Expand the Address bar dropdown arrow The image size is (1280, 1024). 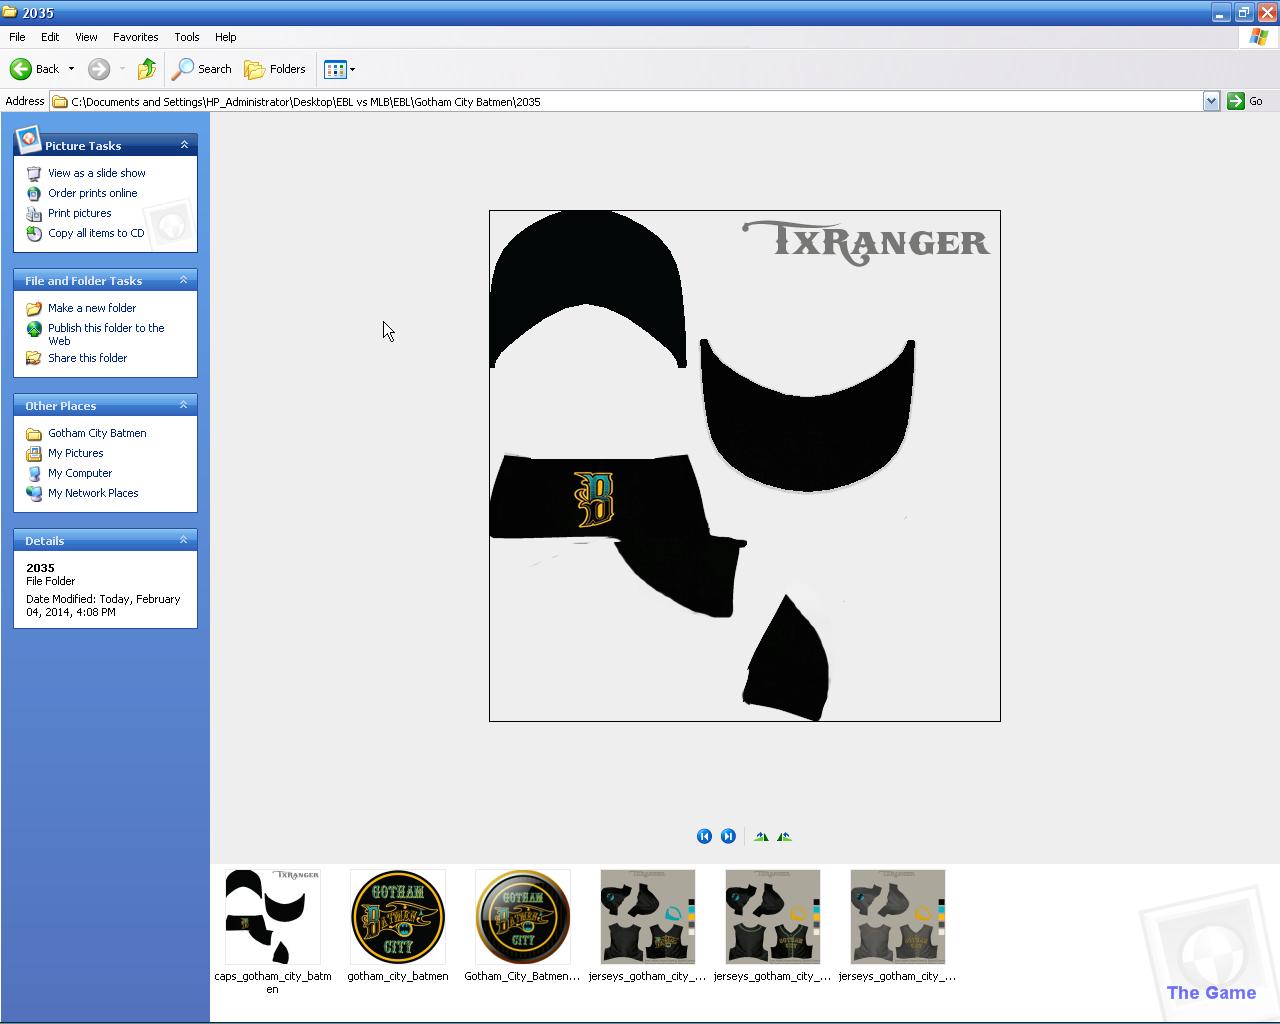pyautogui.click(x=1211, y=101)
